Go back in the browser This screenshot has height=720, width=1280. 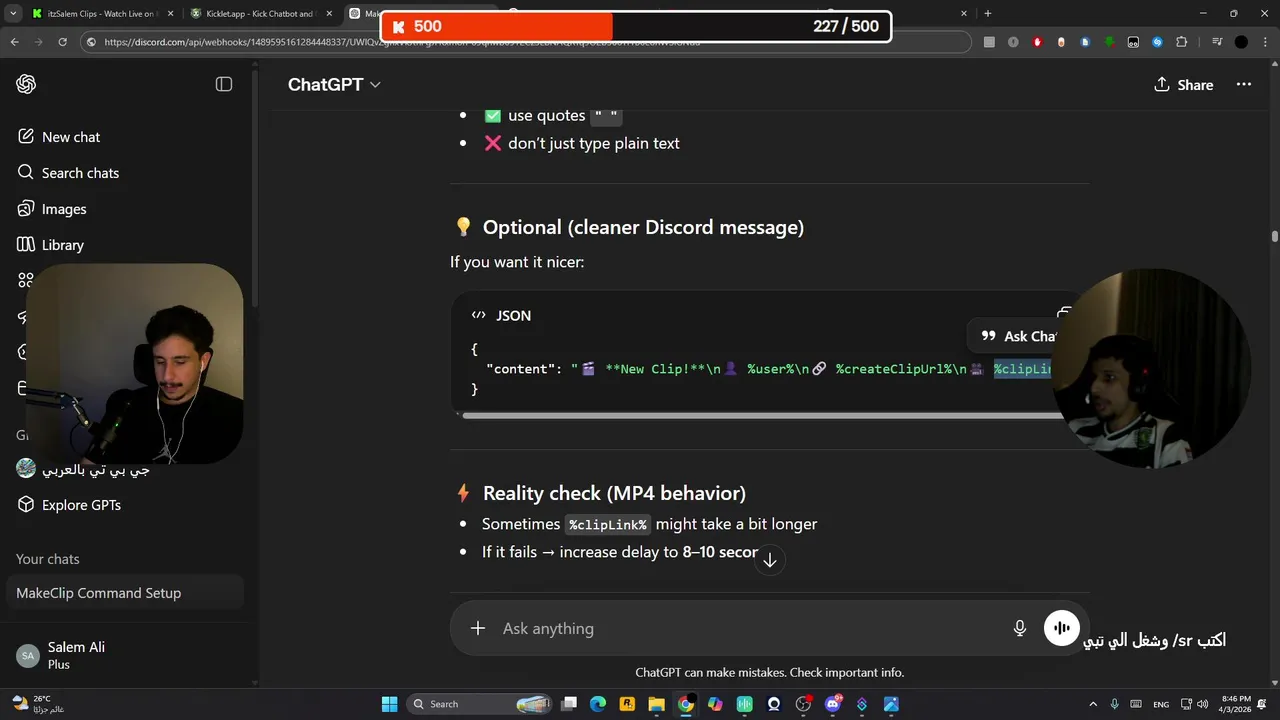pos(14,42)
